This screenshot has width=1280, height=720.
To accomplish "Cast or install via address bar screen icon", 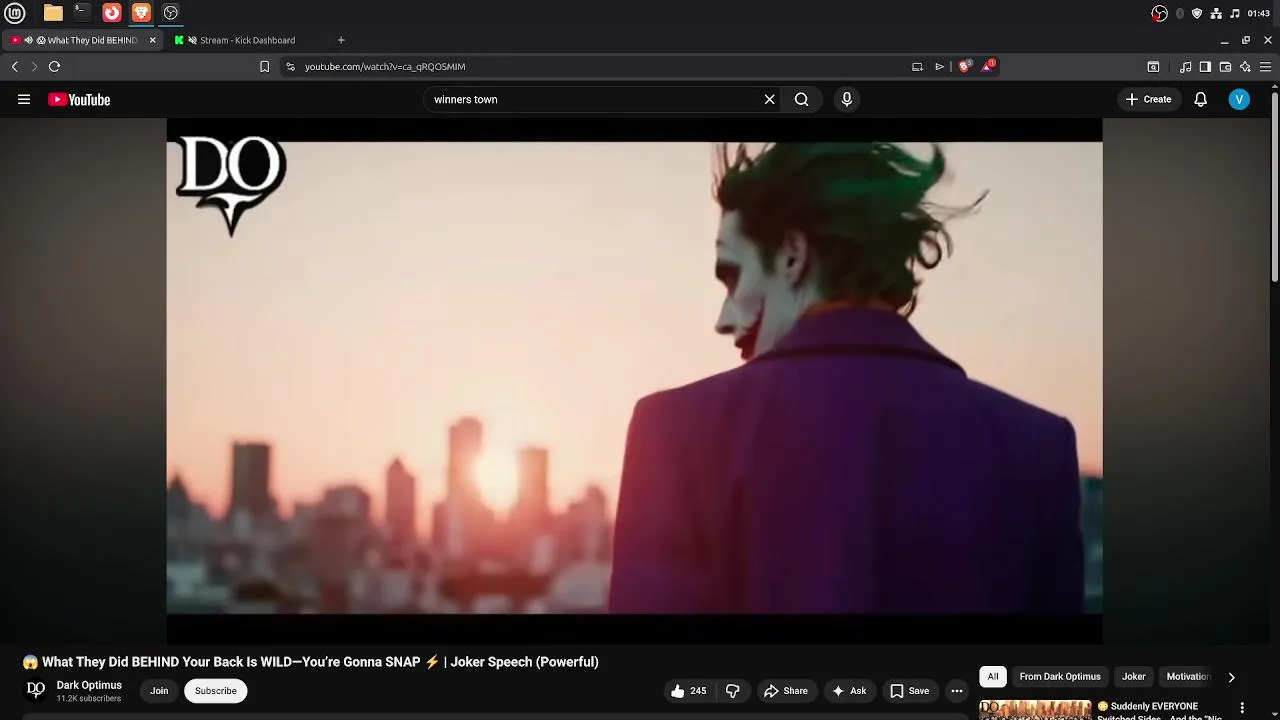I will tap(917, 66).
